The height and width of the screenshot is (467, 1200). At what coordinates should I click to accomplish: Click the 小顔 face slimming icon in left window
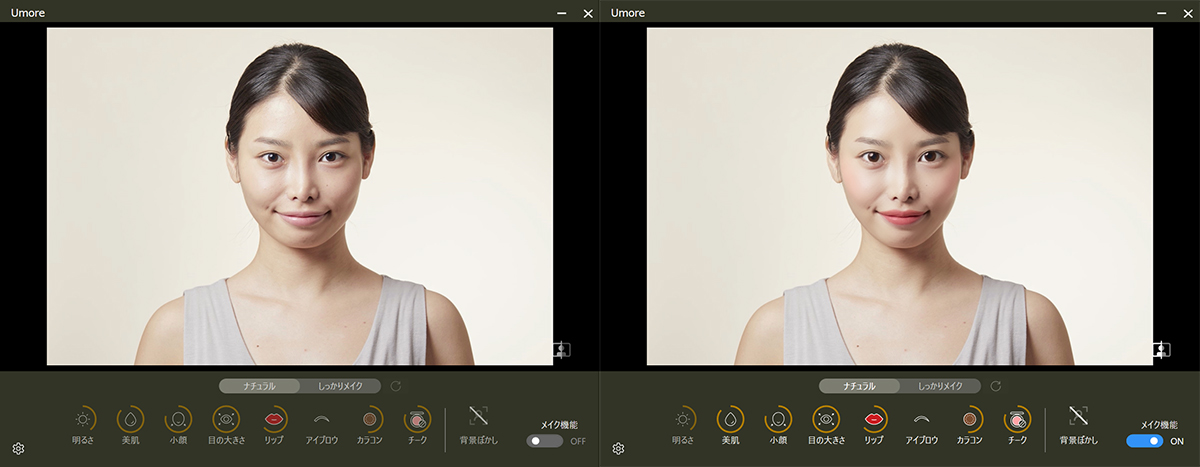click(x=179, y=419)
